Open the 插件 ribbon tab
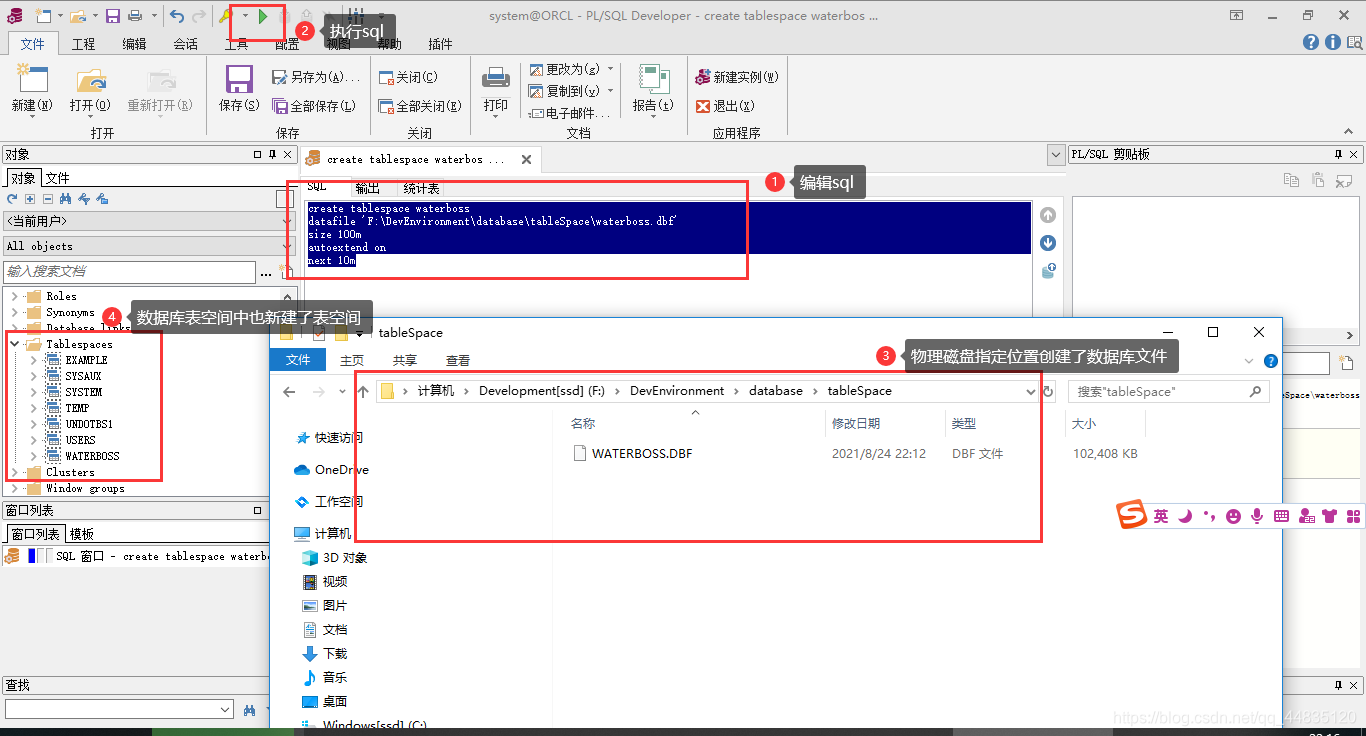The image size is (1366, 736). (440, 44)
